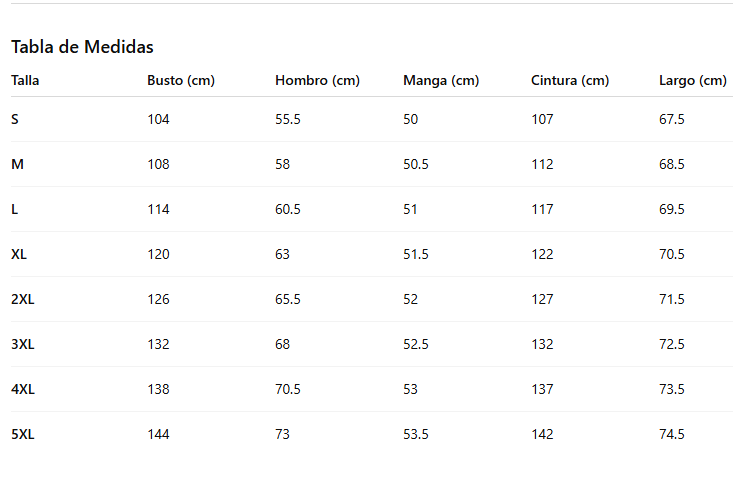Click the Busto value 104 for size S
Image resolution: width=733 pixels, height=496 pixels.
pyautogui.click(x=158, y=119)
